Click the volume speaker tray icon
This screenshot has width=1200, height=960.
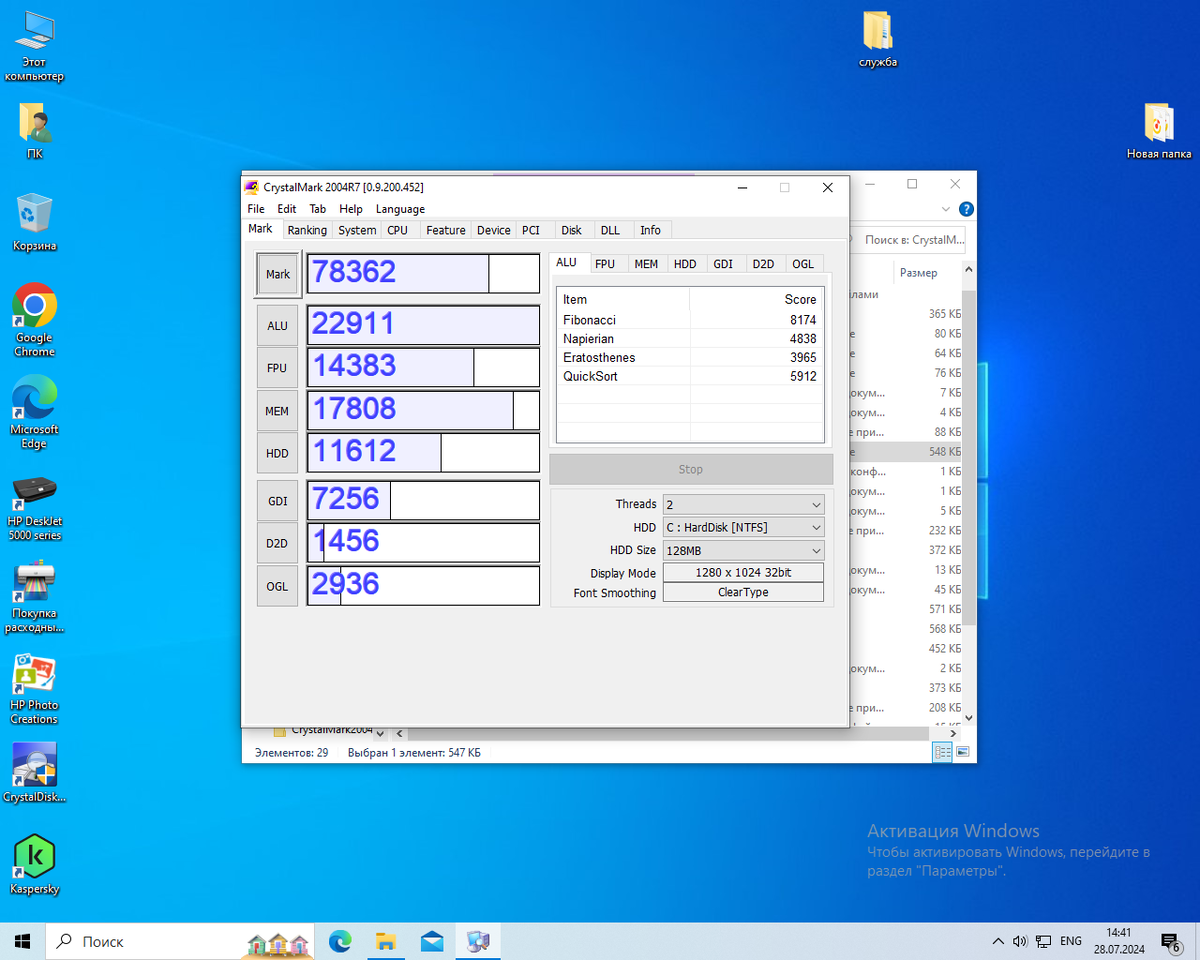click(x=1020, y=941)
